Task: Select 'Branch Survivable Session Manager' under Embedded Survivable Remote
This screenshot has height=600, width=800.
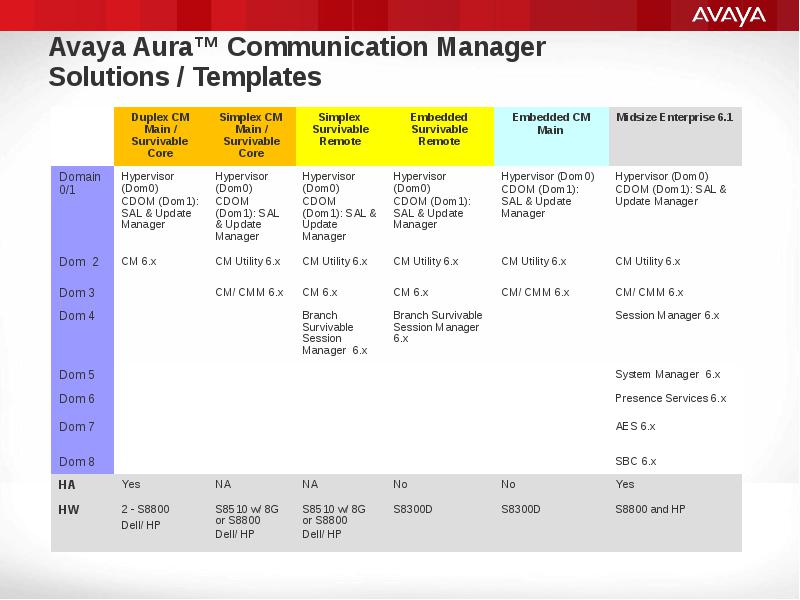Action: pos(437,327)
